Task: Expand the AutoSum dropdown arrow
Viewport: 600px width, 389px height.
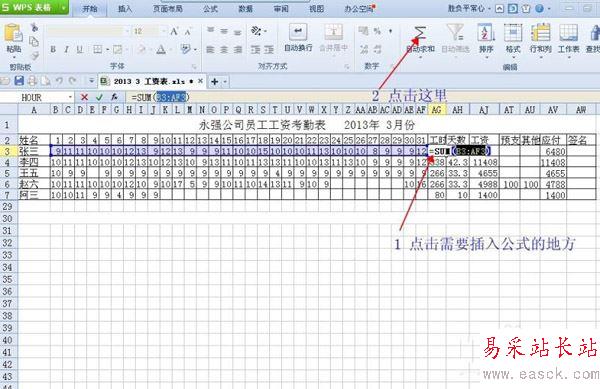Action: coord(420,57)
